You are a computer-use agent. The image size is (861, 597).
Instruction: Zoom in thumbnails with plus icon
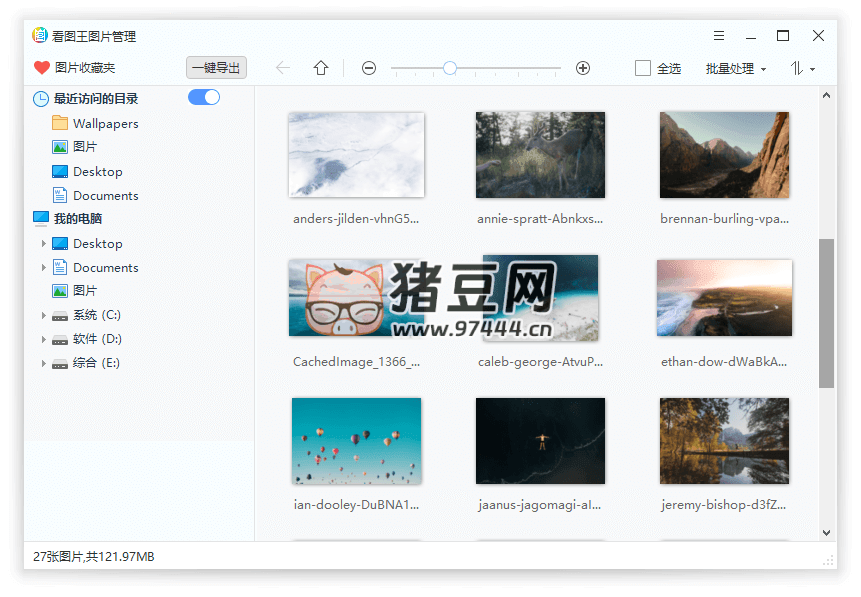pos(583,68)
